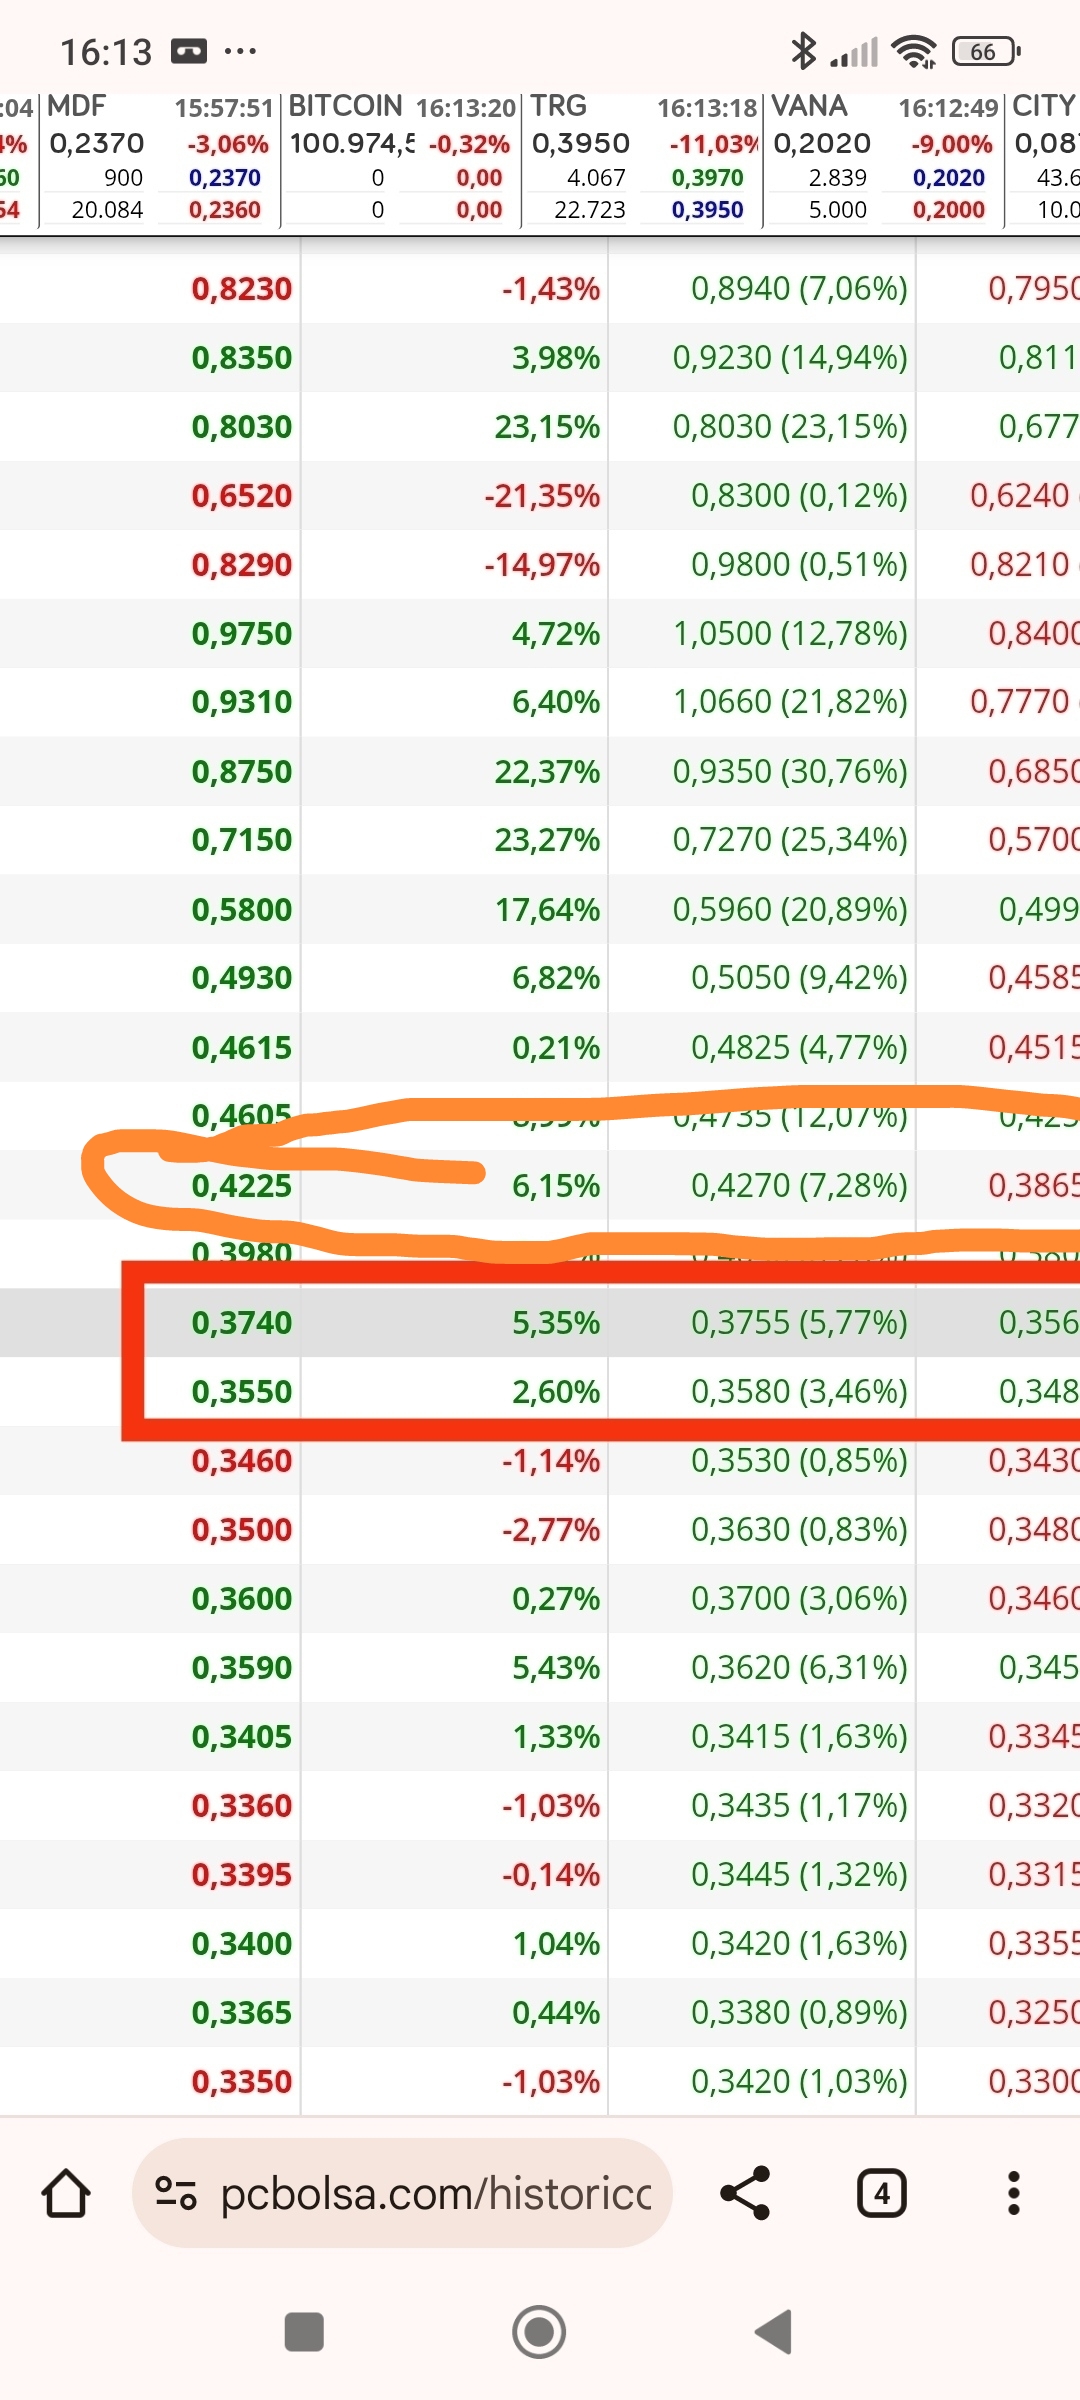Tap Android recent apps square button

[304, 2333]
